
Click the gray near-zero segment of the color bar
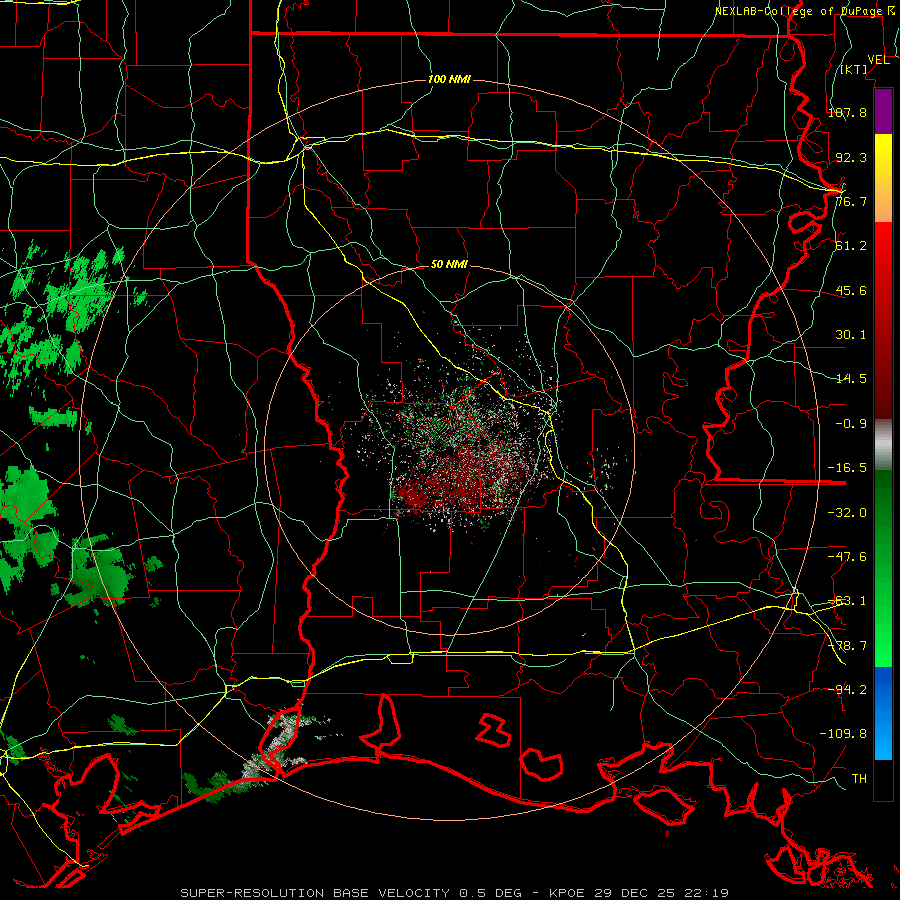[x=883, y=445]
